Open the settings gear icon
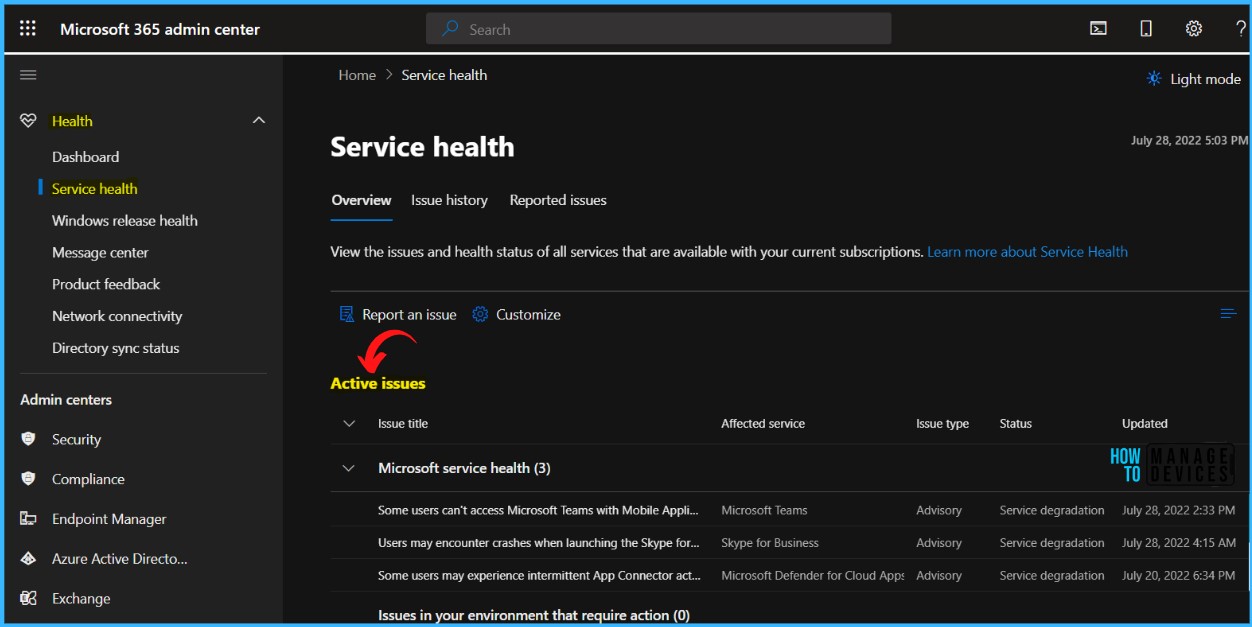The width and height of the screenshot is (1252, 627). [x=1194, y=29]
